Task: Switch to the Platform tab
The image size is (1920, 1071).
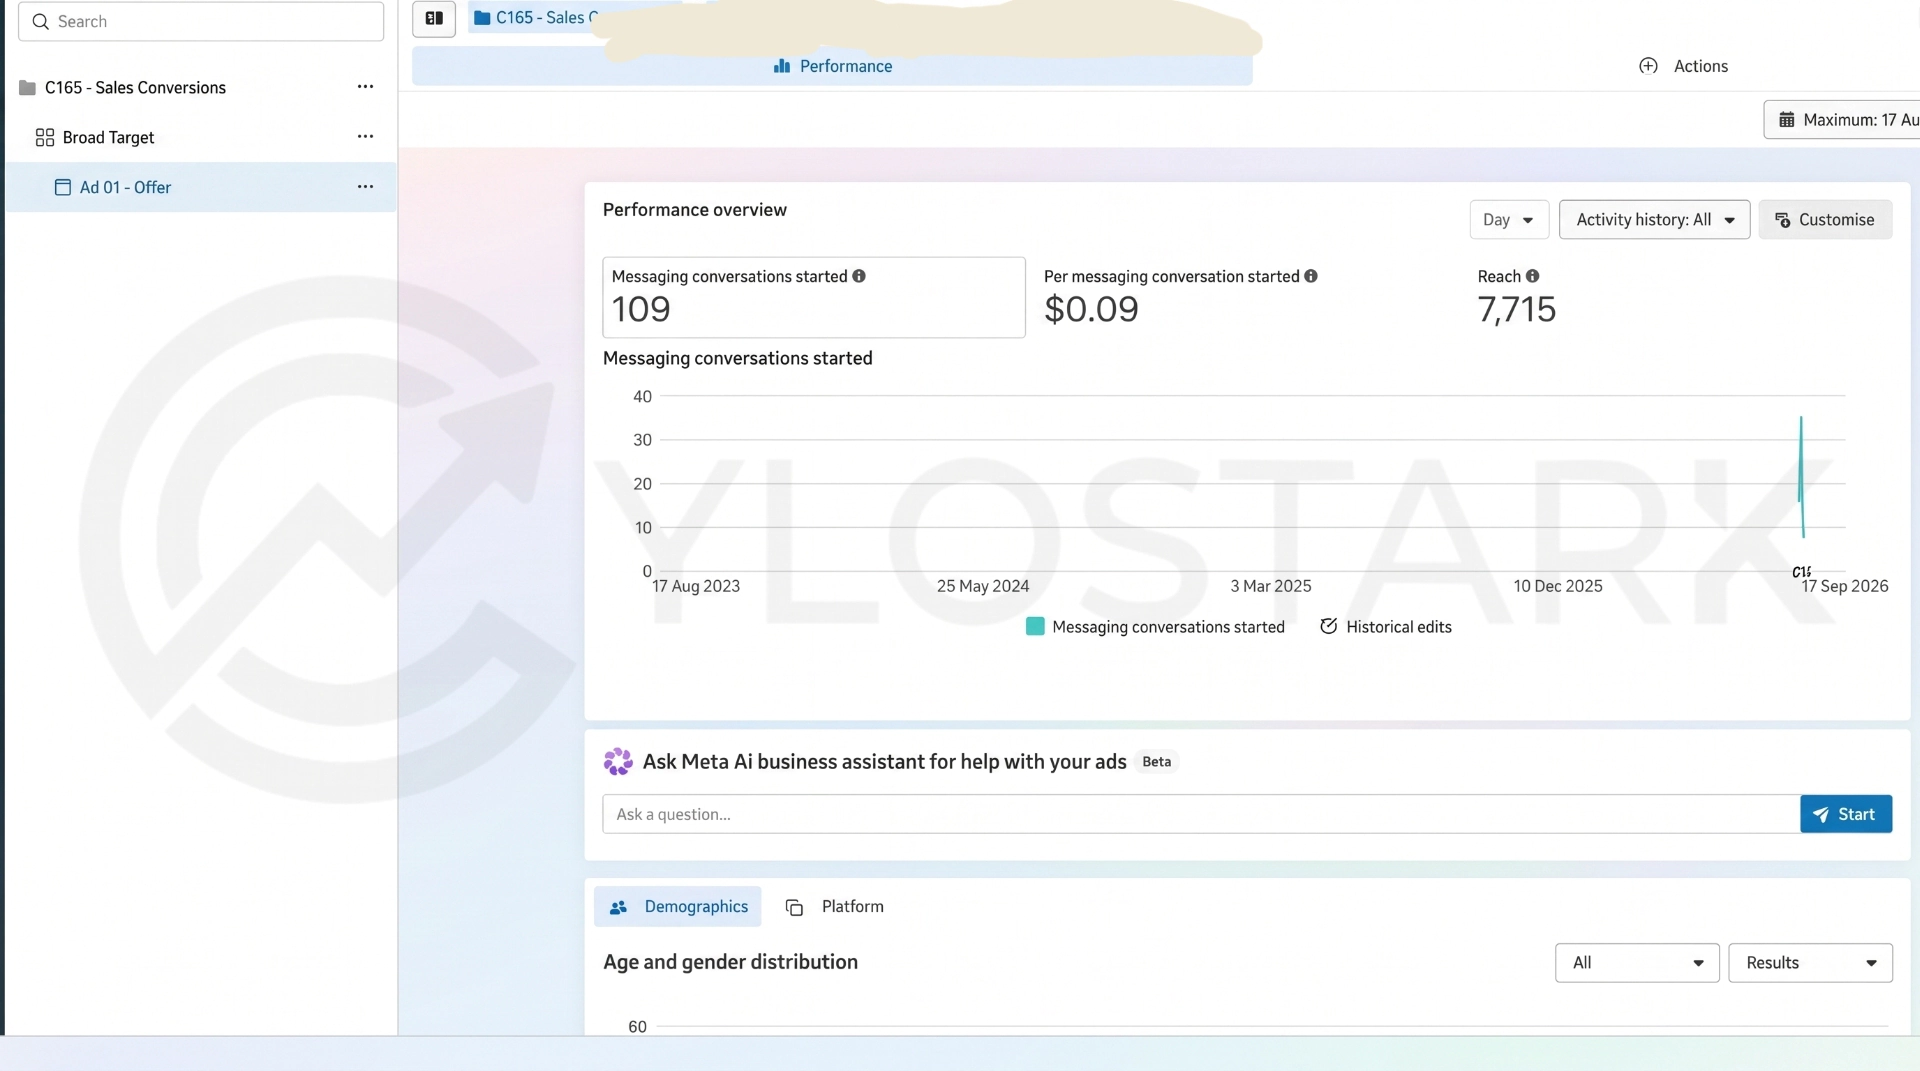Action: 835,907
